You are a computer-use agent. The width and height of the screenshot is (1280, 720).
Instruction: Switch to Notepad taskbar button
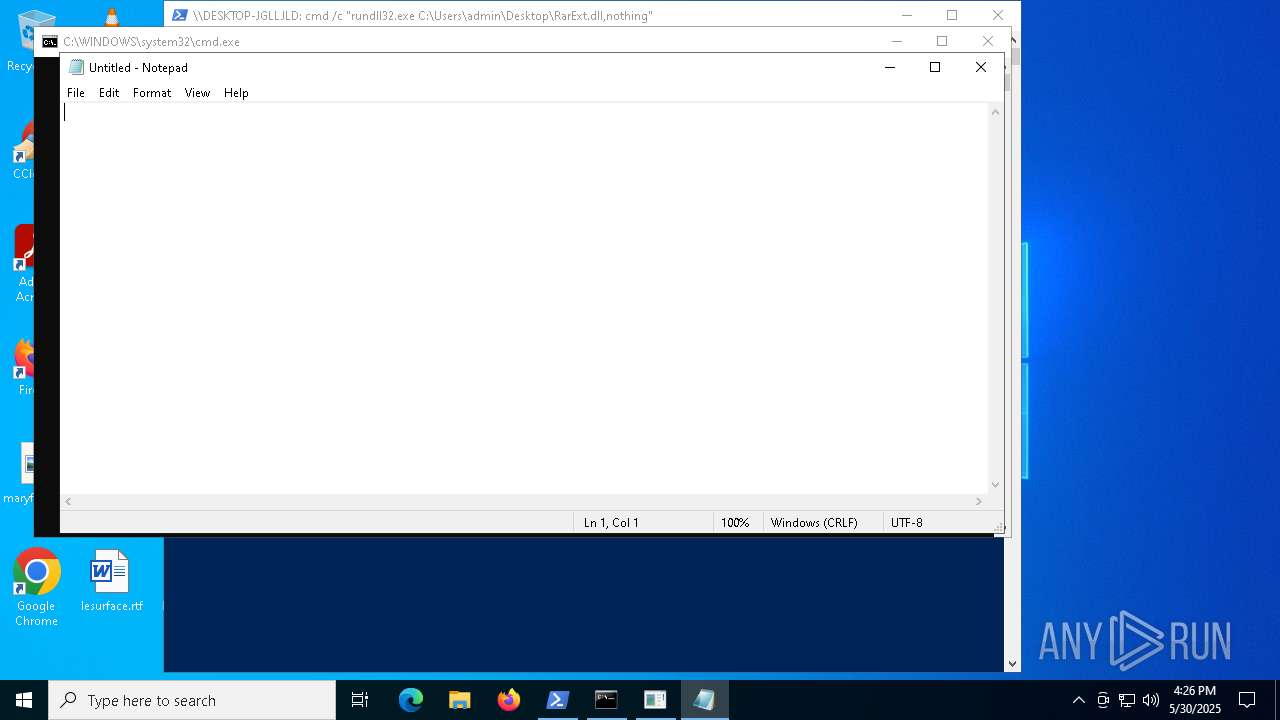pos(705,700)
